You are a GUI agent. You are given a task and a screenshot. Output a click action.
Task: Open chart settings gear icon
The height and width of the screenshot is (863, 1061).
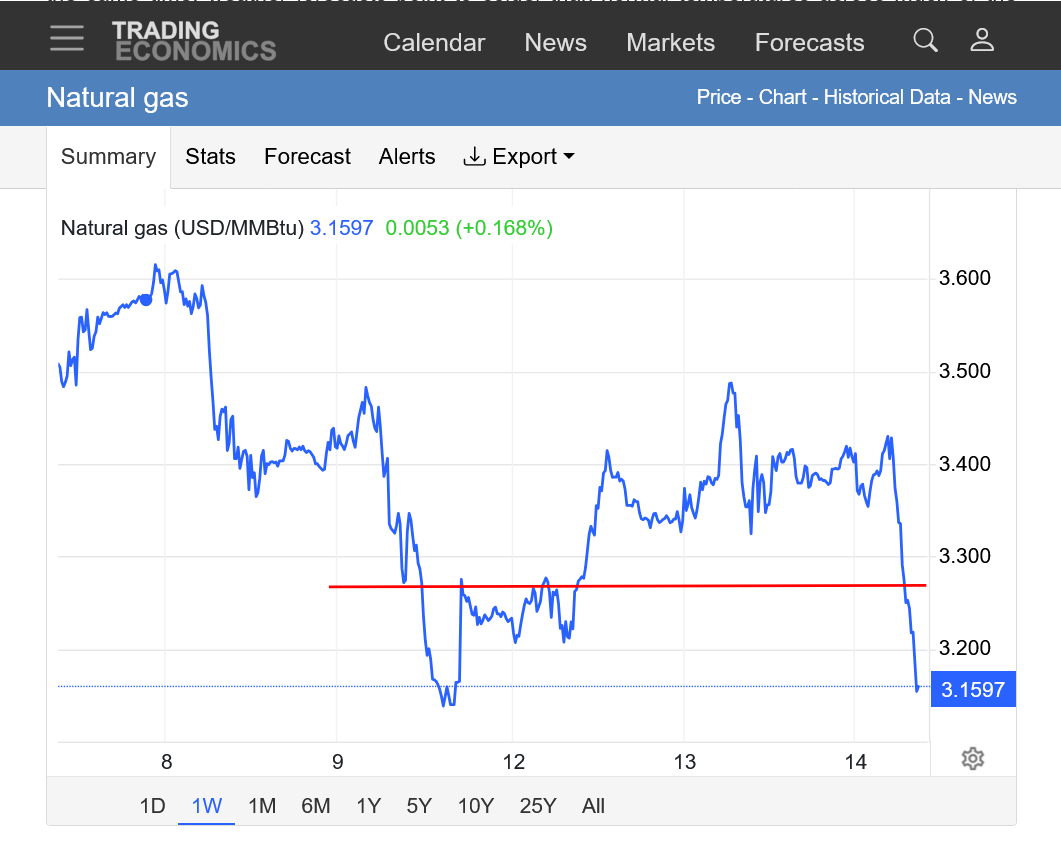(972, 758)
